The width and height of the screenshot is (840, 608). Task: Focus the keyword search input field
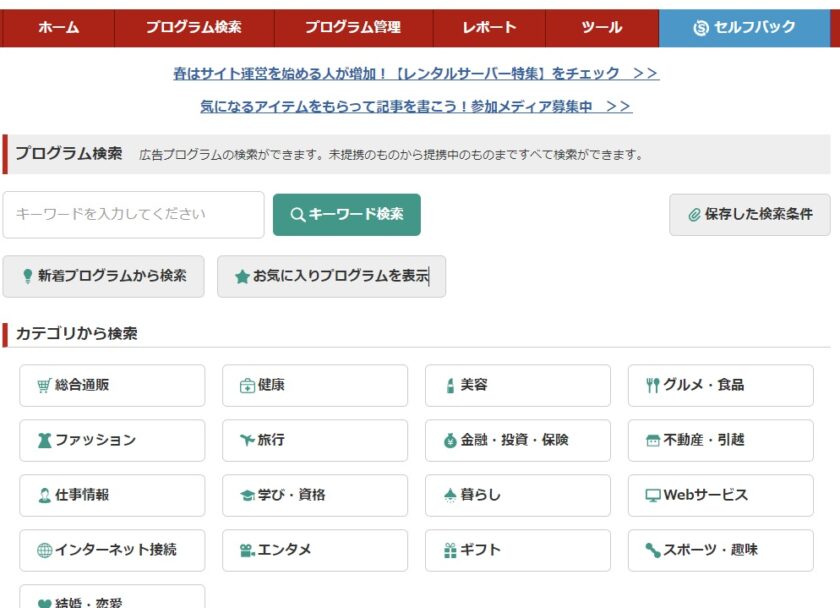pos(133,214)
